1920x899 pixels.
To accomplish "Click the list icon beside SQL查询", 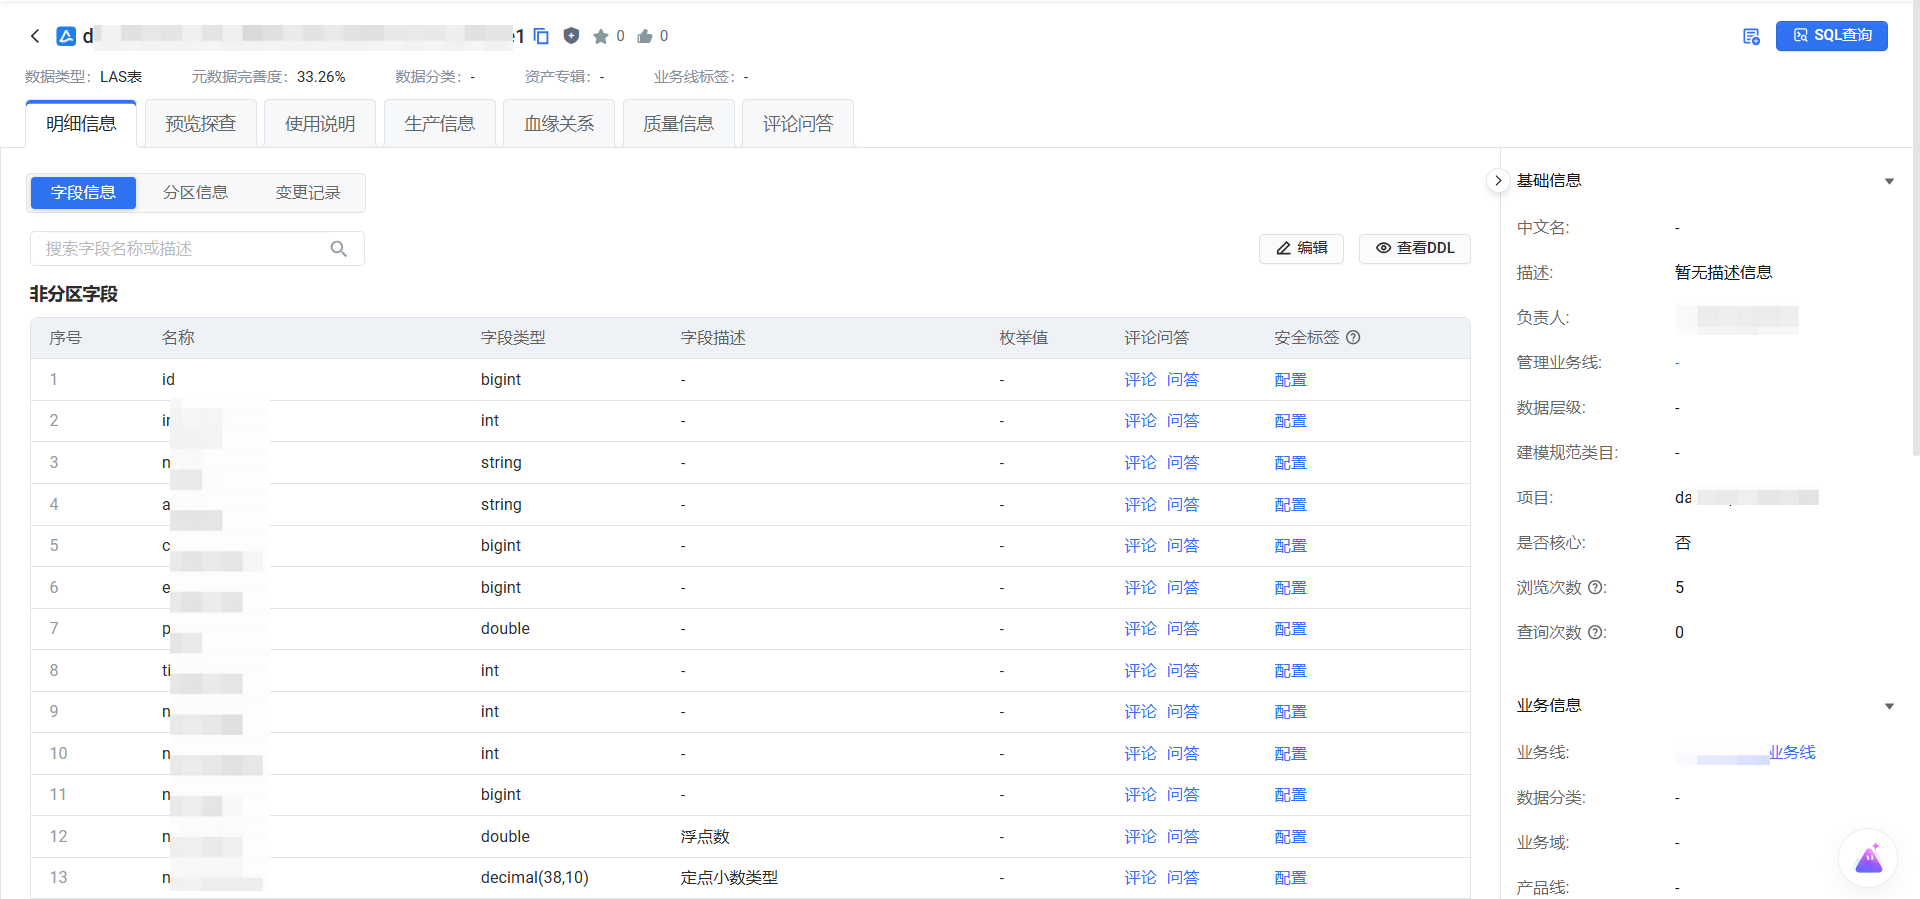I will [1751, 36].
